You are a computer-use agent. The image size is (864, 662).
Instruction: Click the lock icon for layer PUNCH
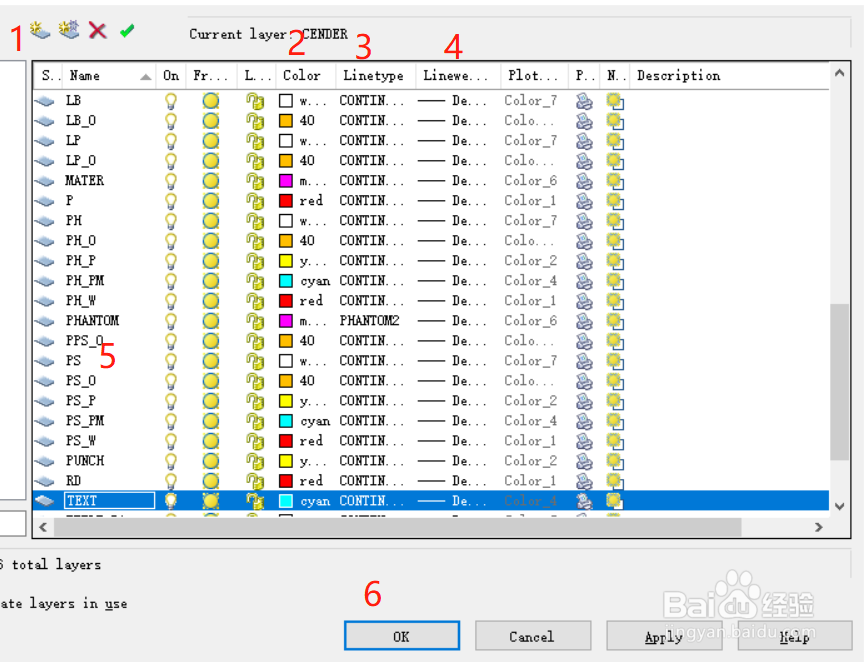pyautogui.click(x=255, y=461)
